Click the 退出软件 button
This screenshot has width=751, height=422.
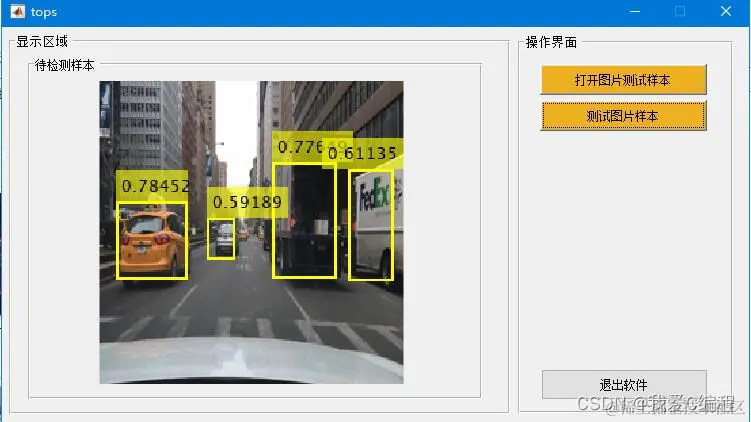point(624,384)
